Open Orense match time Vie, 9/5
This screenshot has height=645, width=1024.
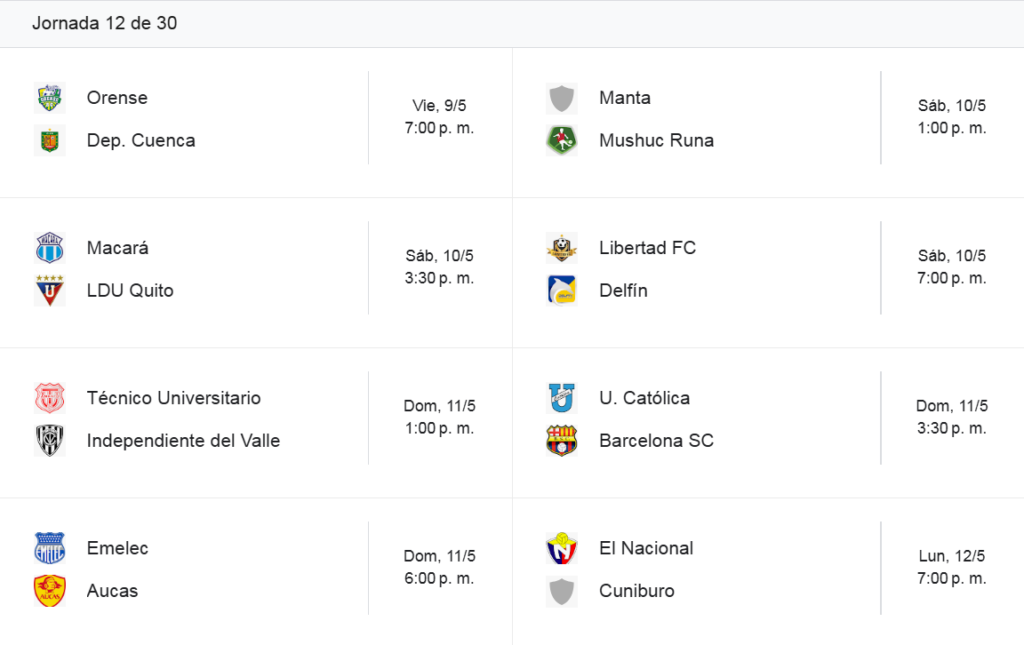(439, 117)
